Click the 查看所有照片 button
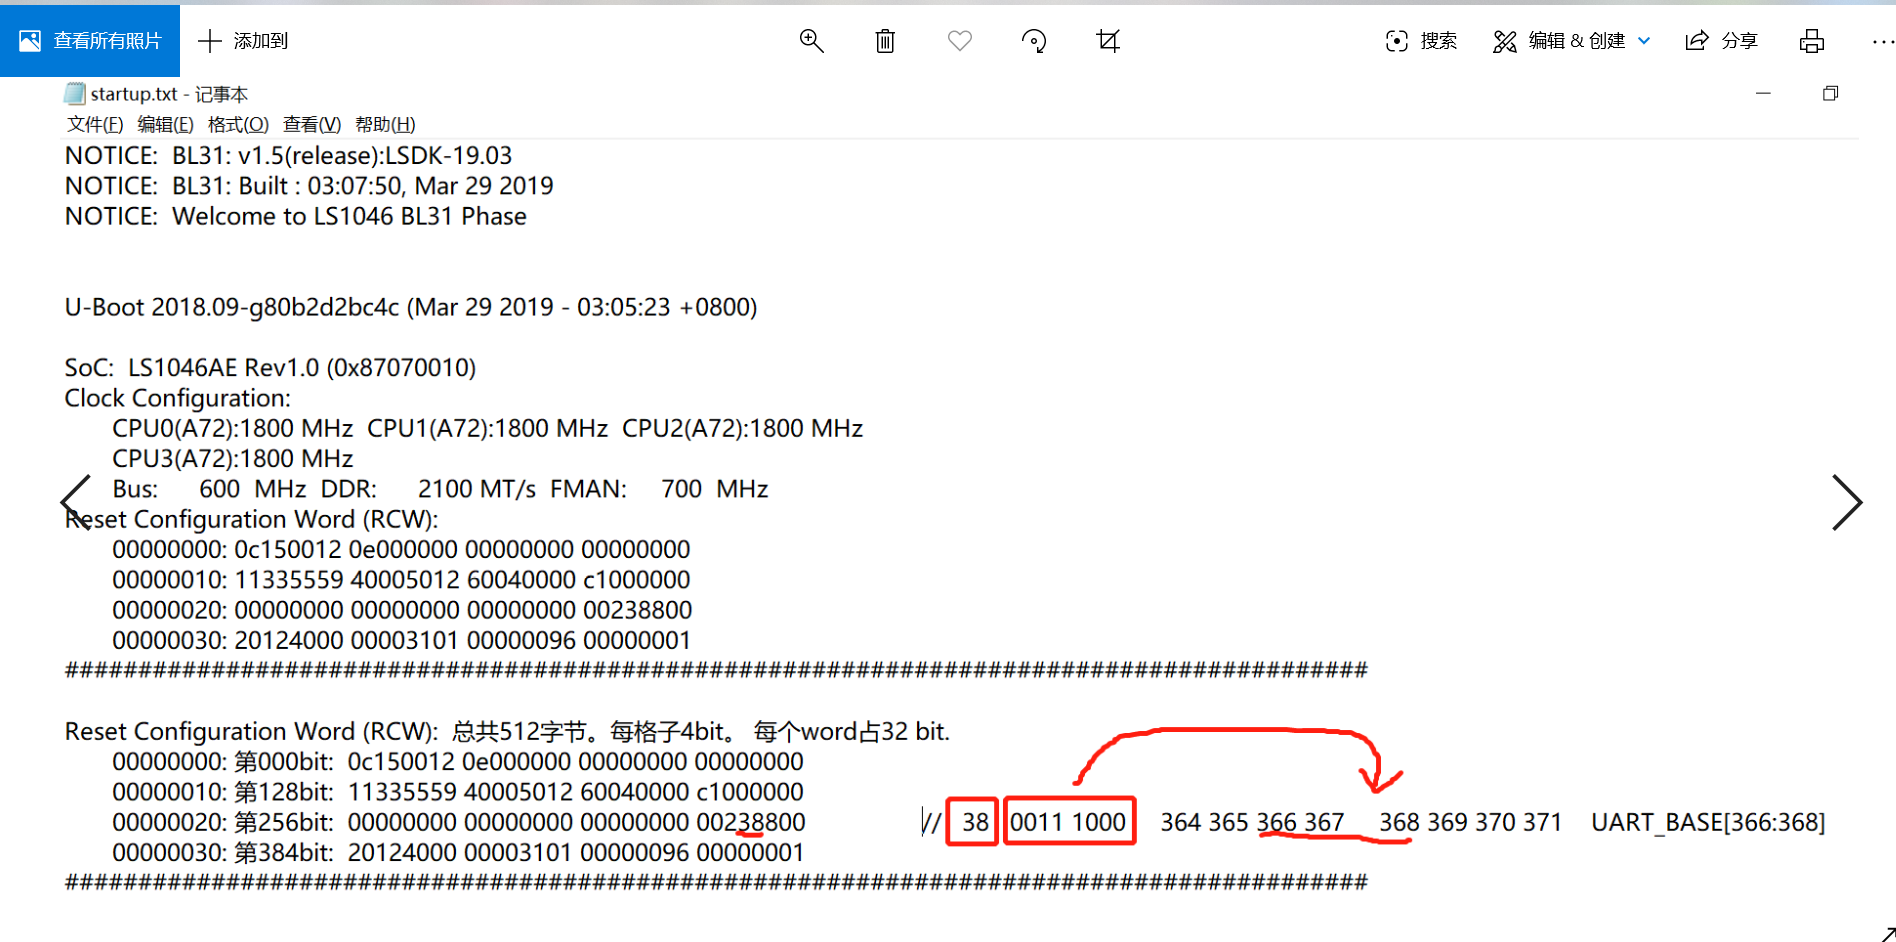1896x942 pixels. point(90,41)
